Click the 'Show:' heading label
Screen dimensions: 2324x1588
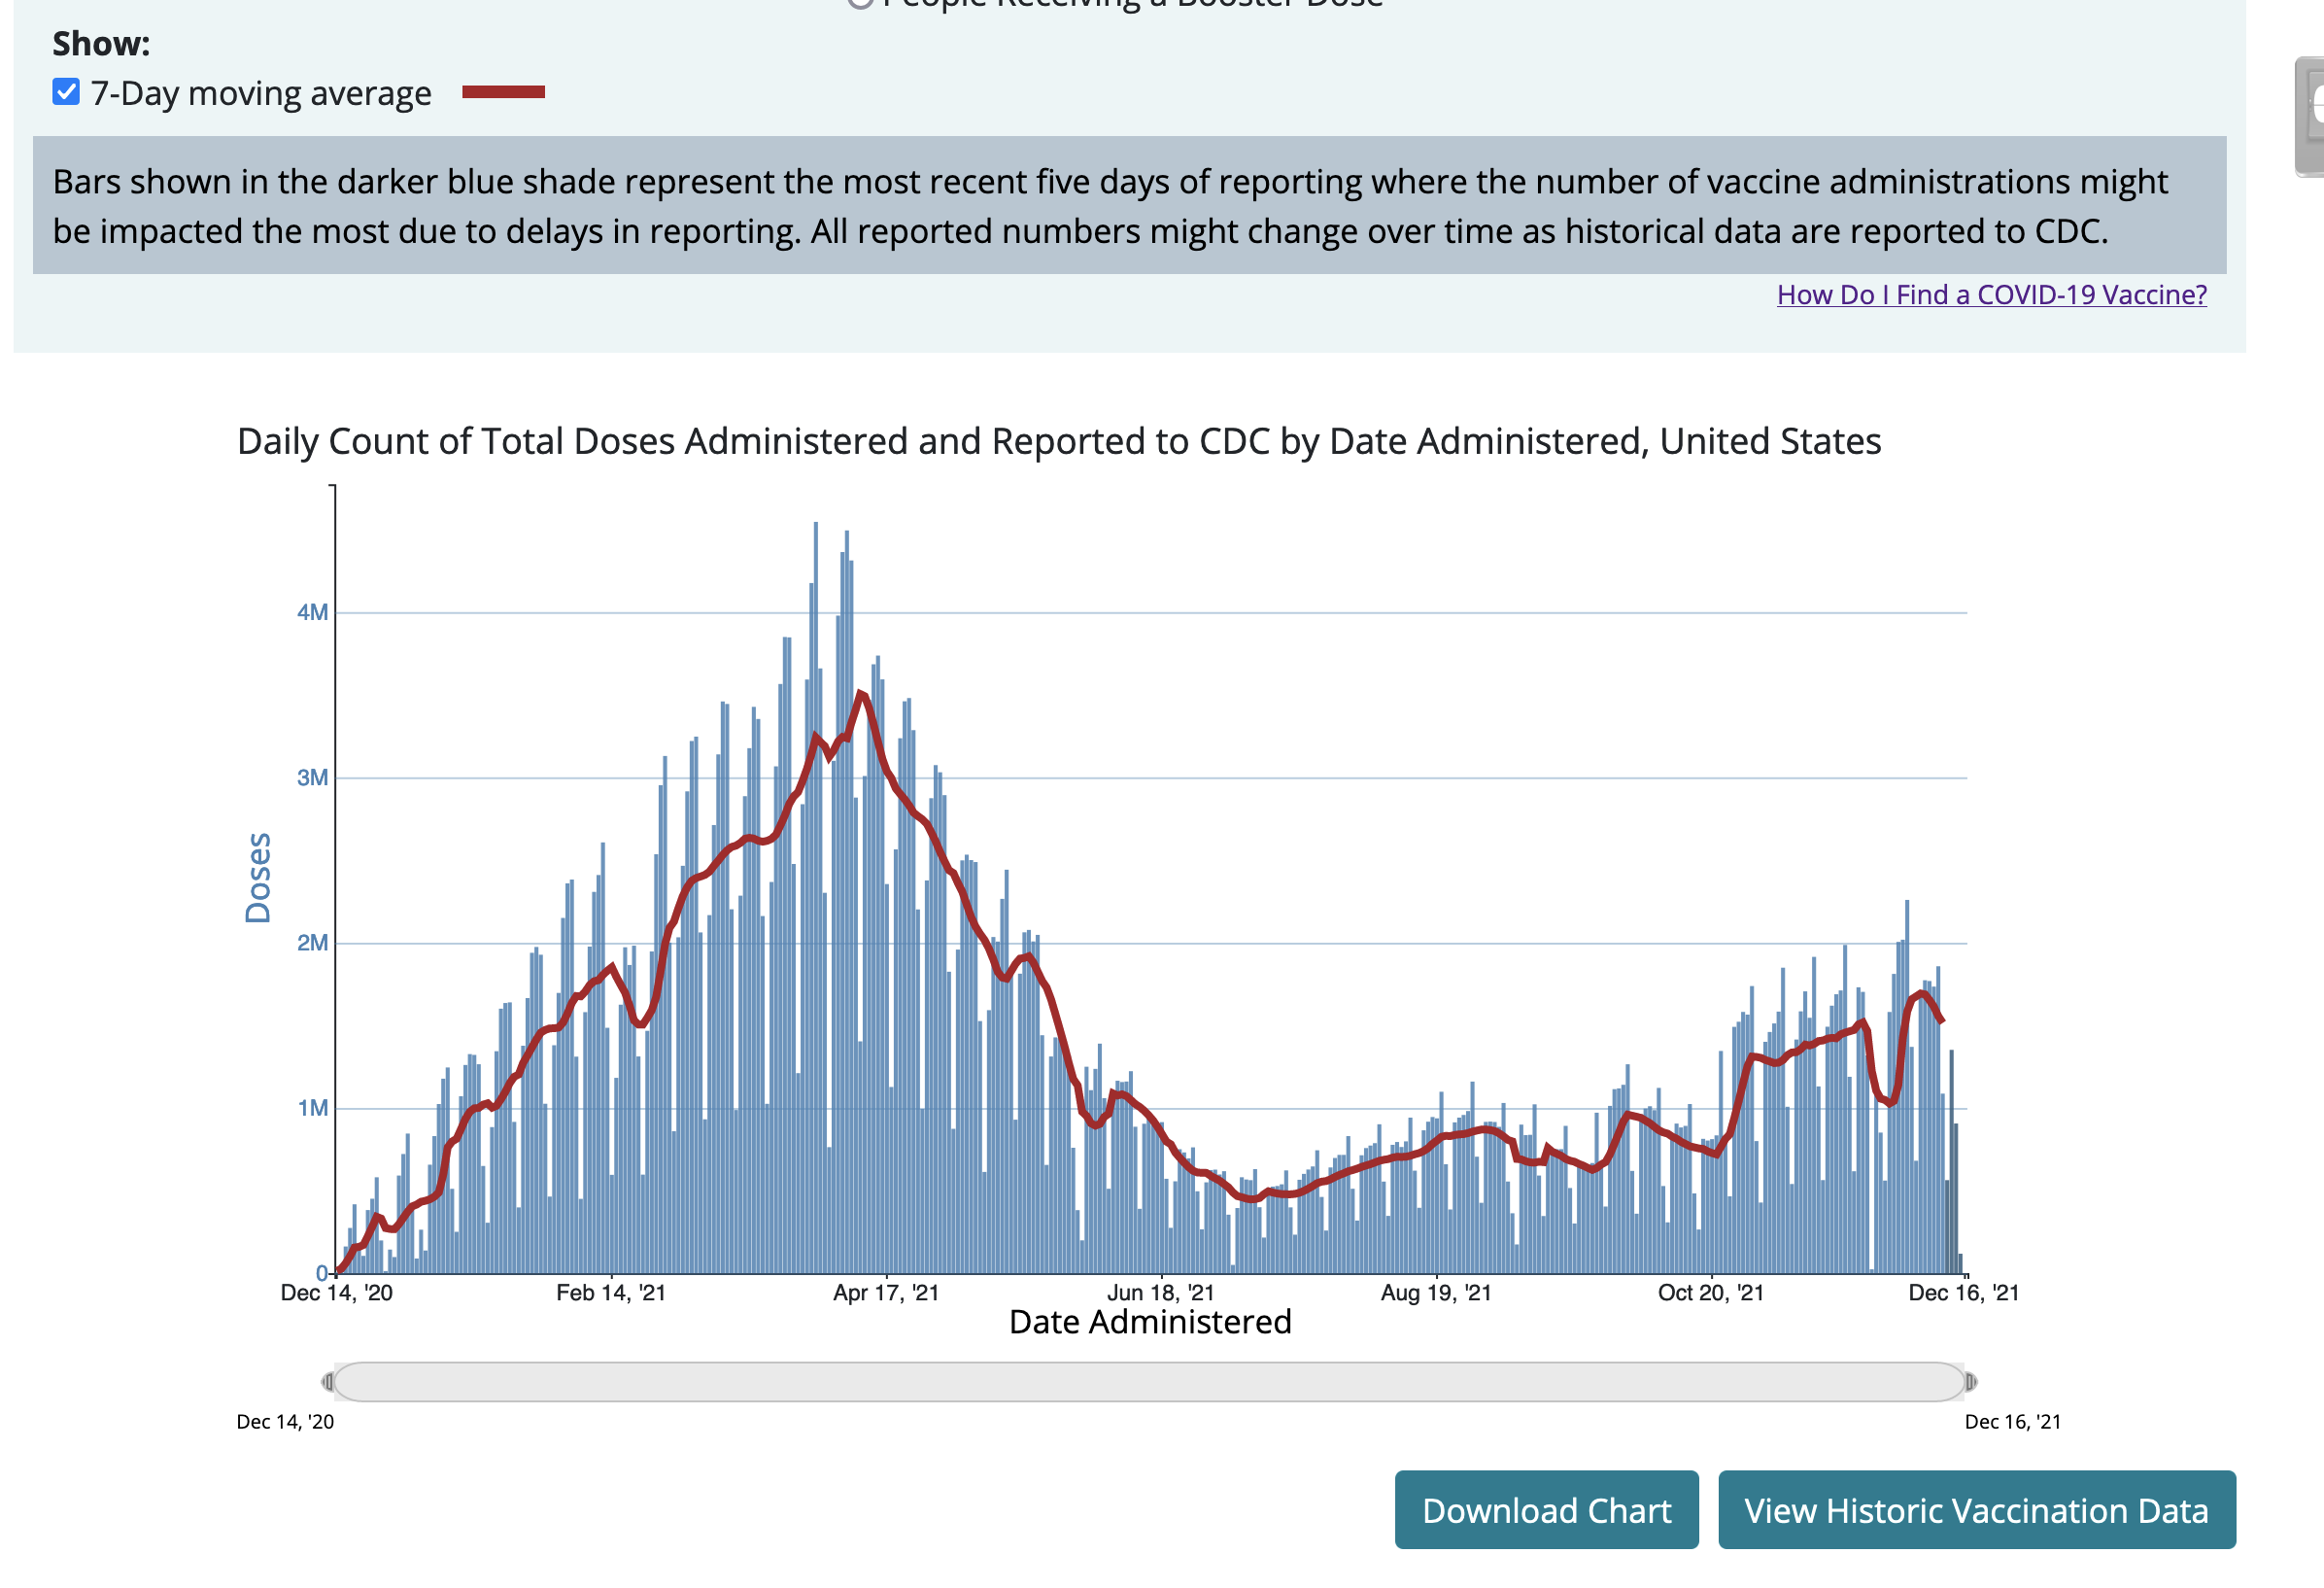pos(101,43)
